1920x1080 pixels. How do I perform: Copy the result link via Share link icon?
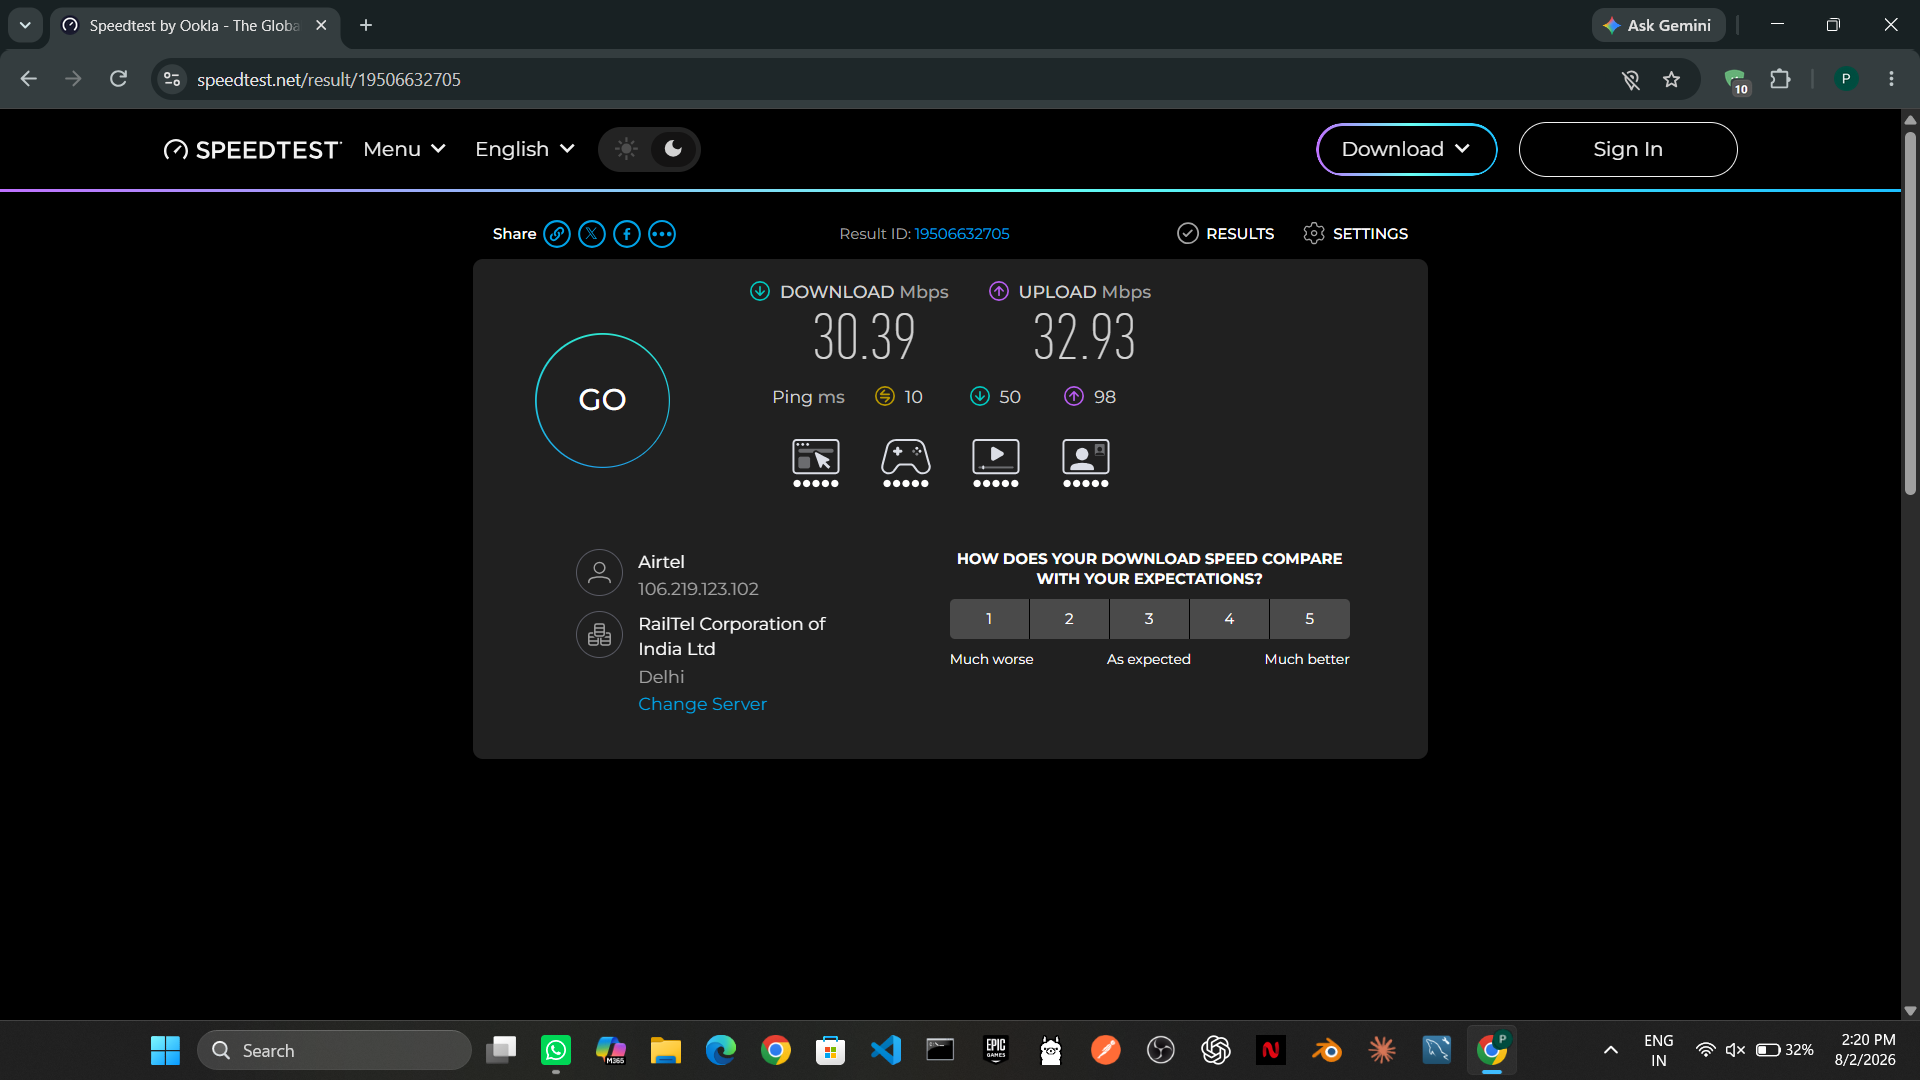click(x=557, y=234)
